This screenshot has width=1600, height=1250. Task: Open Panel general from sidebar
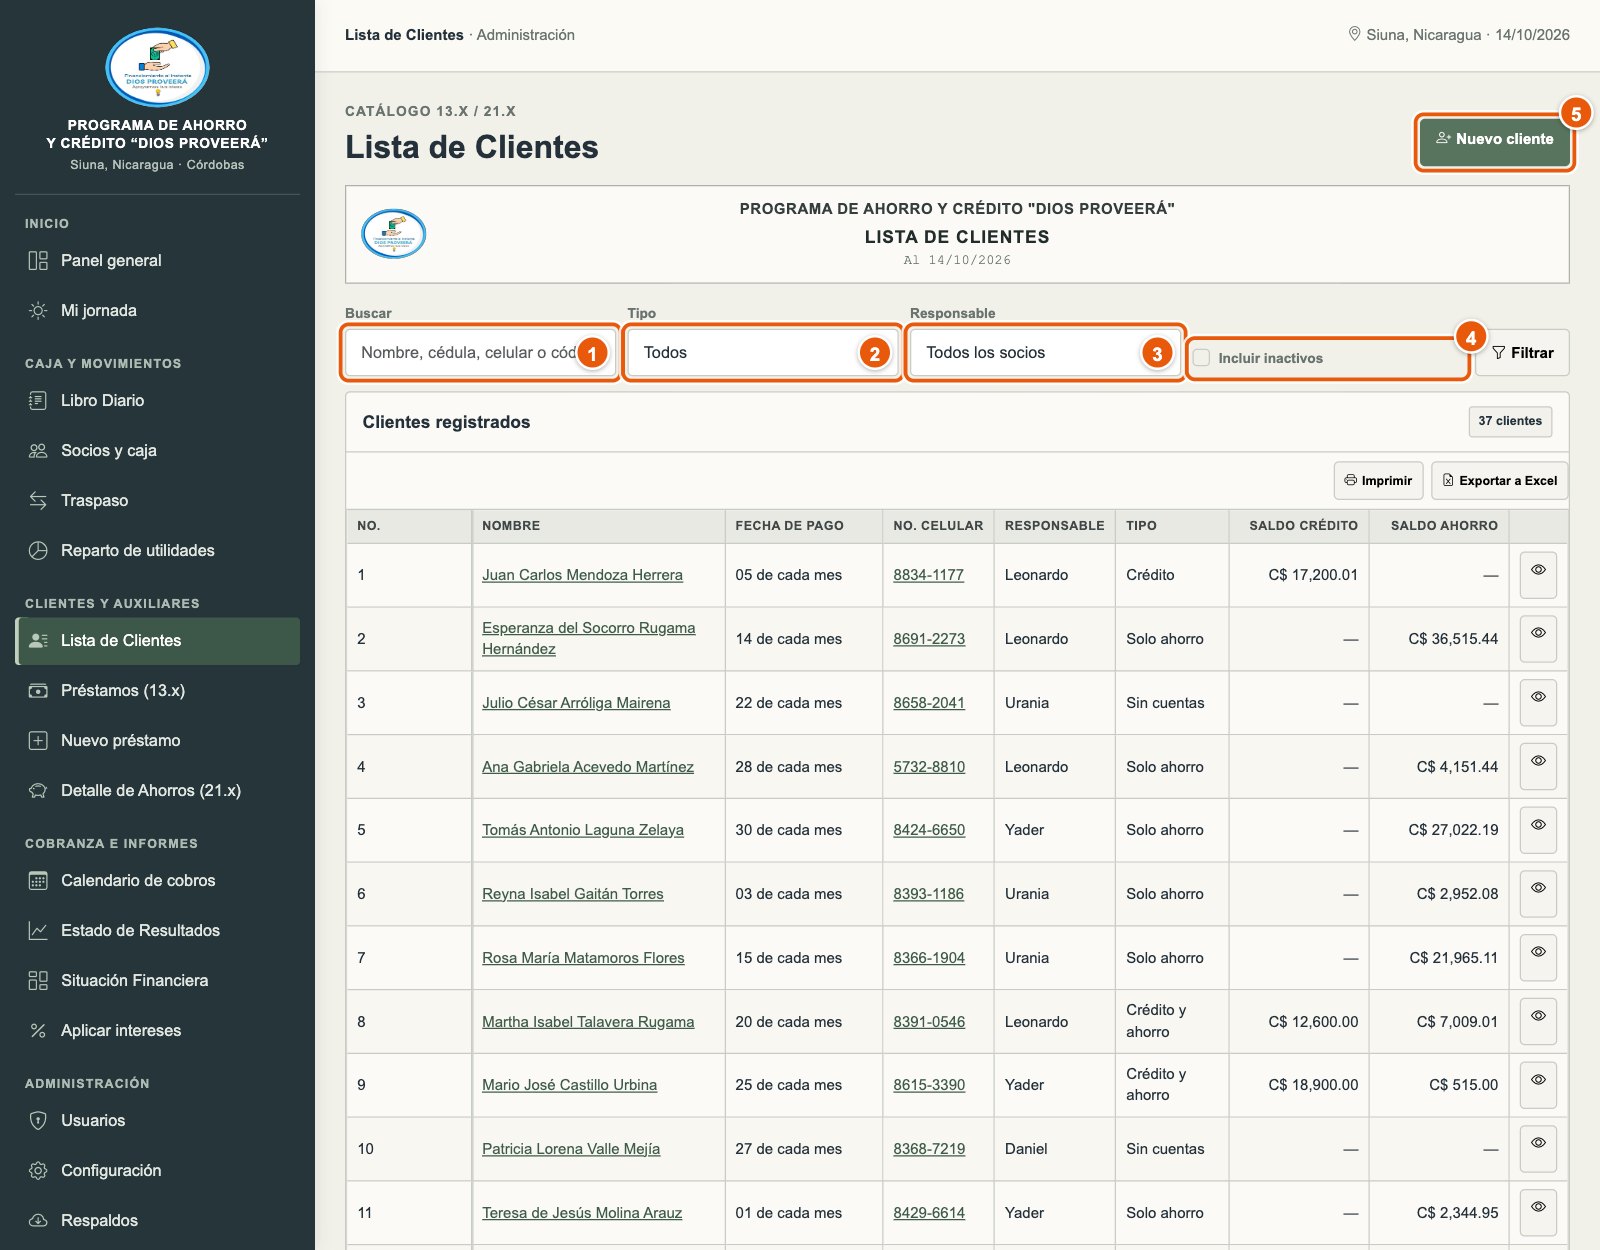(x=157, y=261)
